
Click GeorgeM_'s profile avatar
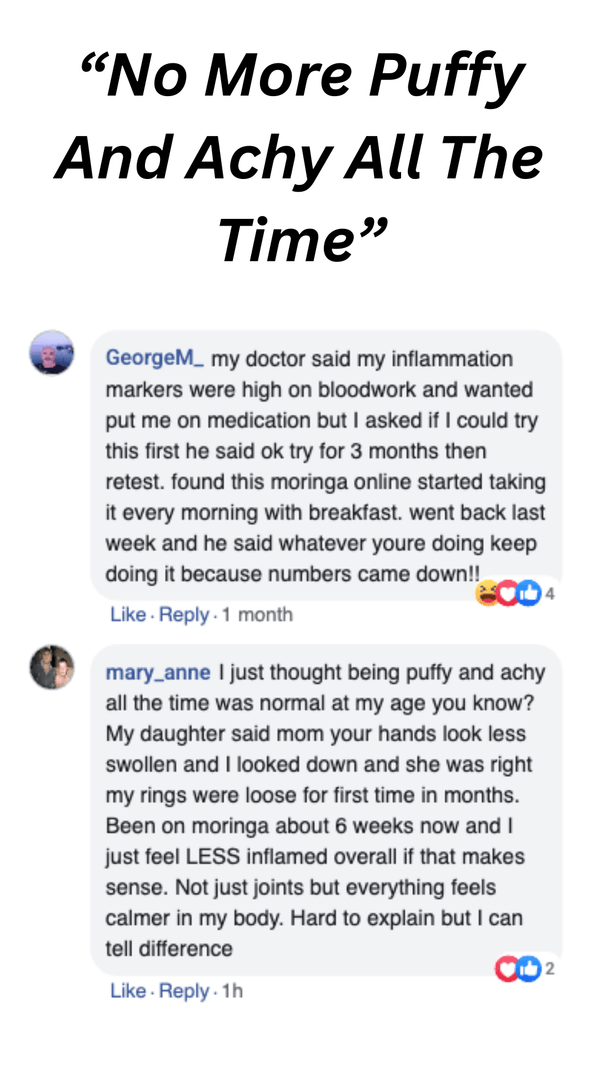pos(52,353)
